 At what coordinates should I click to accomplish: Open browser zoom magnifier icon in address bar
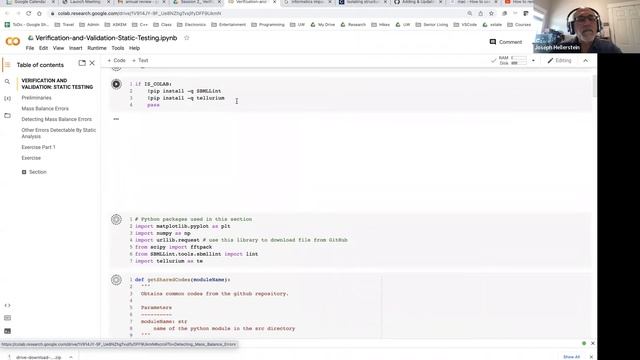pos(470,13)
